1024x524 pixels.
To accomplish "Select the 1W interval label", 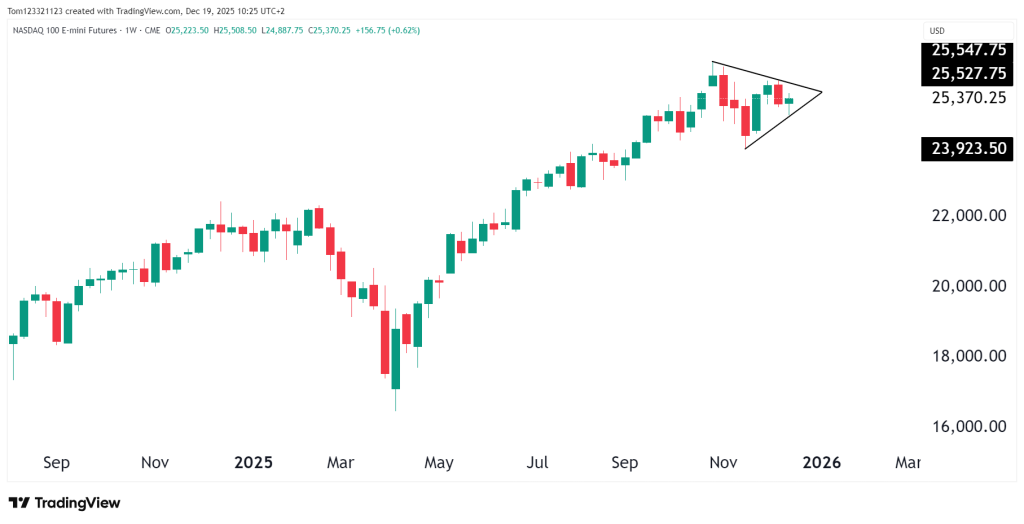I will pos(128,30).
